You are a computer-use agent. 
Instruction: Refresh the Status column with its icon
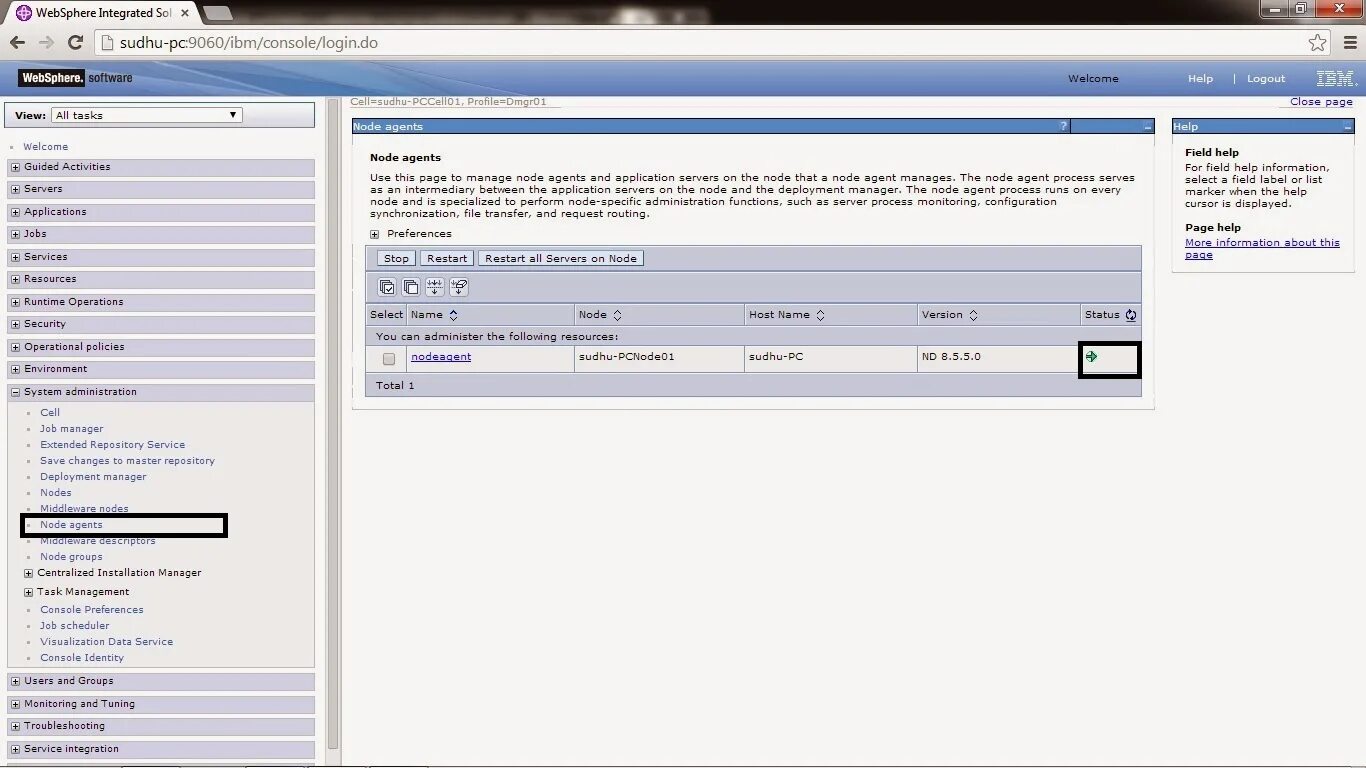pos(1131,315)
